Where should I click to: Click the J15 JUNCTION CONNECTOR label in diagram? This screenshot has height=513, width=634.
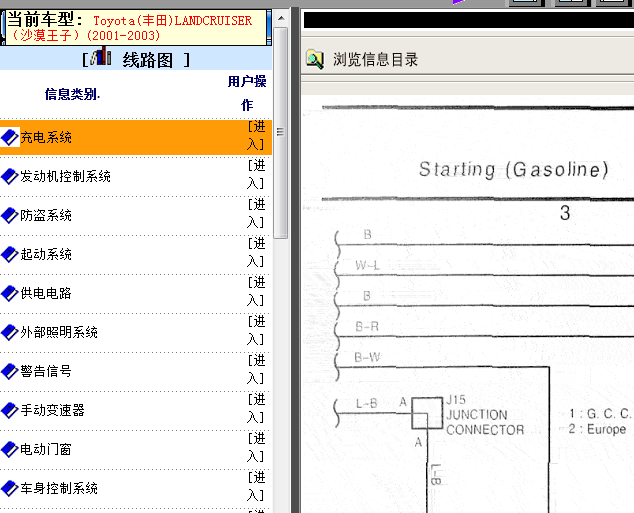click(x=485, y=415)
